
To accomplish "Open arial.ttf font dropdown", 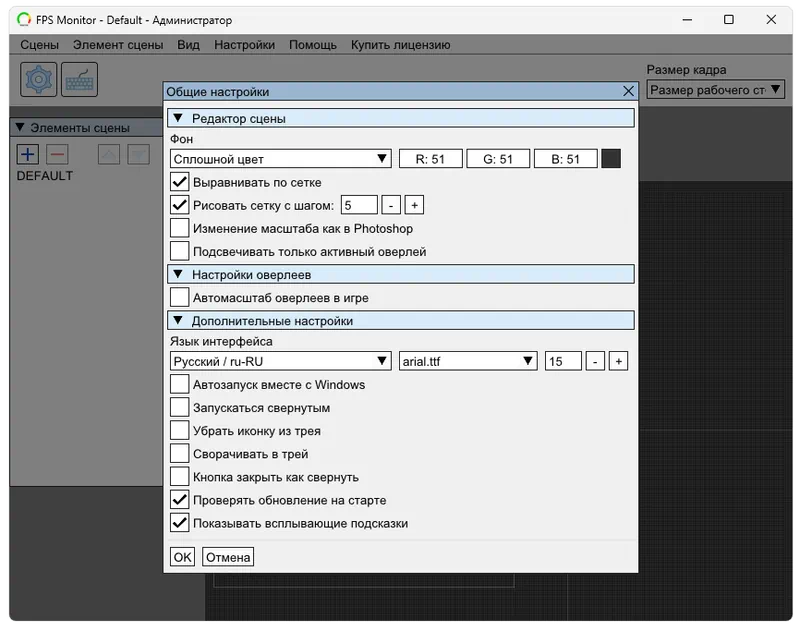I will pos(468,361).
